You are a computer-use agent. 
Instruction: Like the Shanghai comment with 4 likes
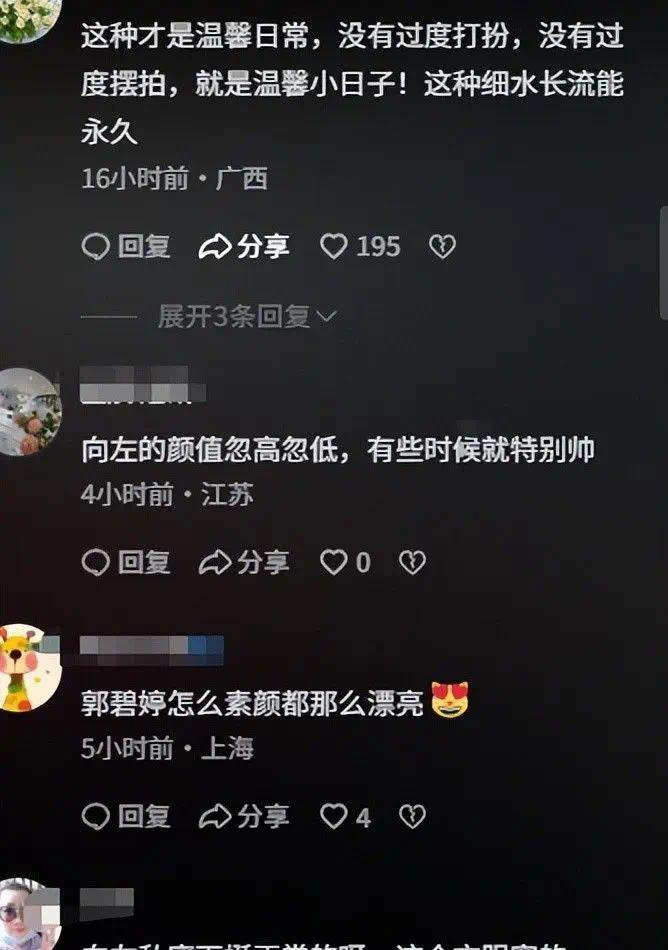pyautogui.click(x=345, y=817)
